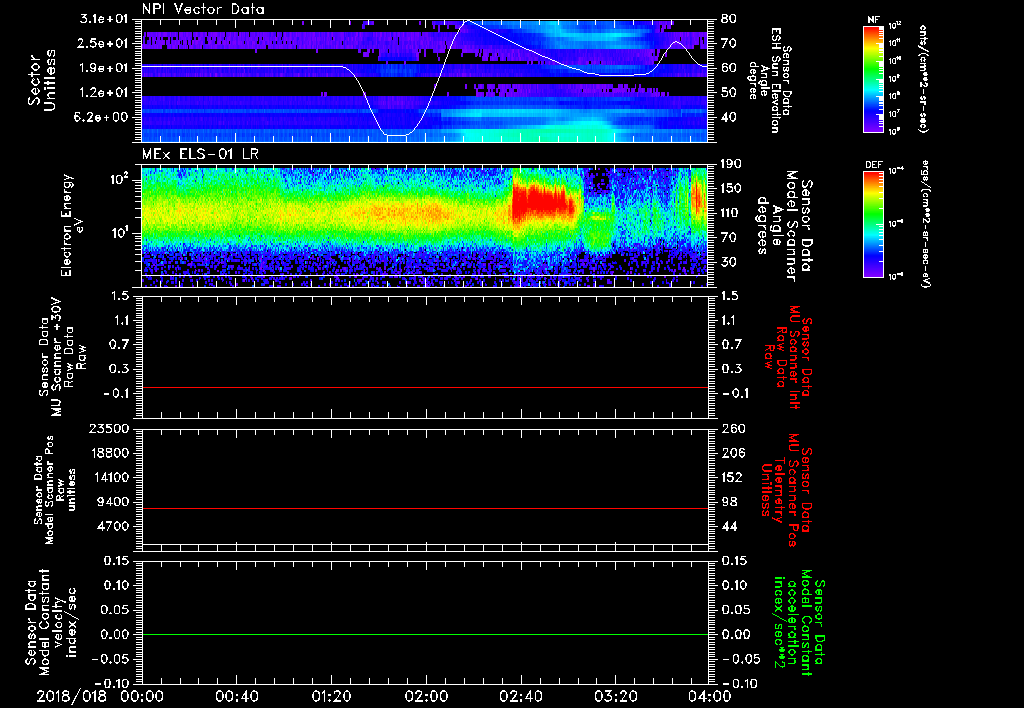The height and width of the screenshot is (708, 1024).
Task: Click the red line in the MU Scanner +30V panel
Action: click(x=424, y=387)
